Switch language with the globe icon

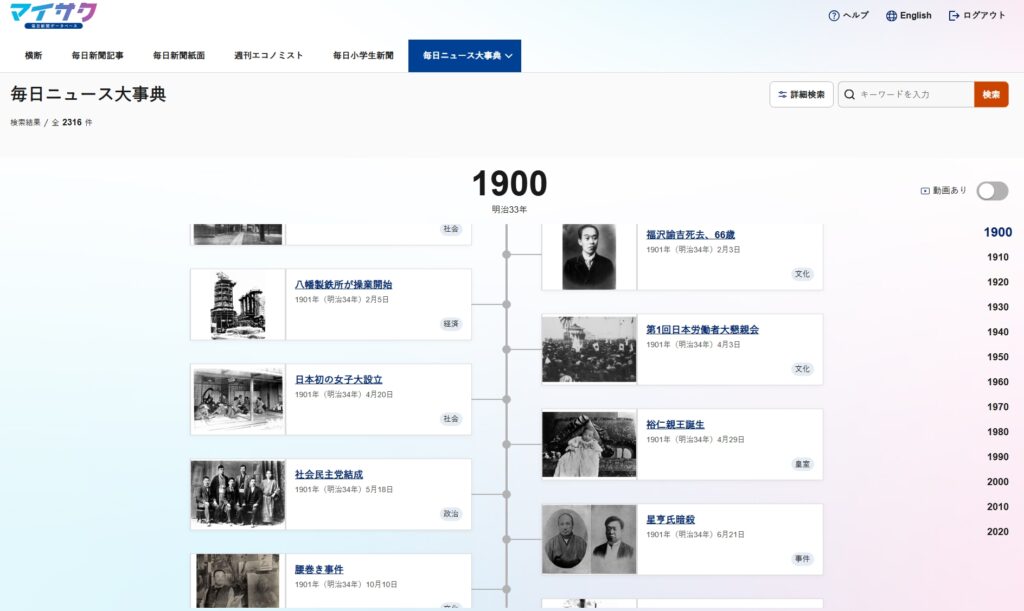(x=891, y=16)
